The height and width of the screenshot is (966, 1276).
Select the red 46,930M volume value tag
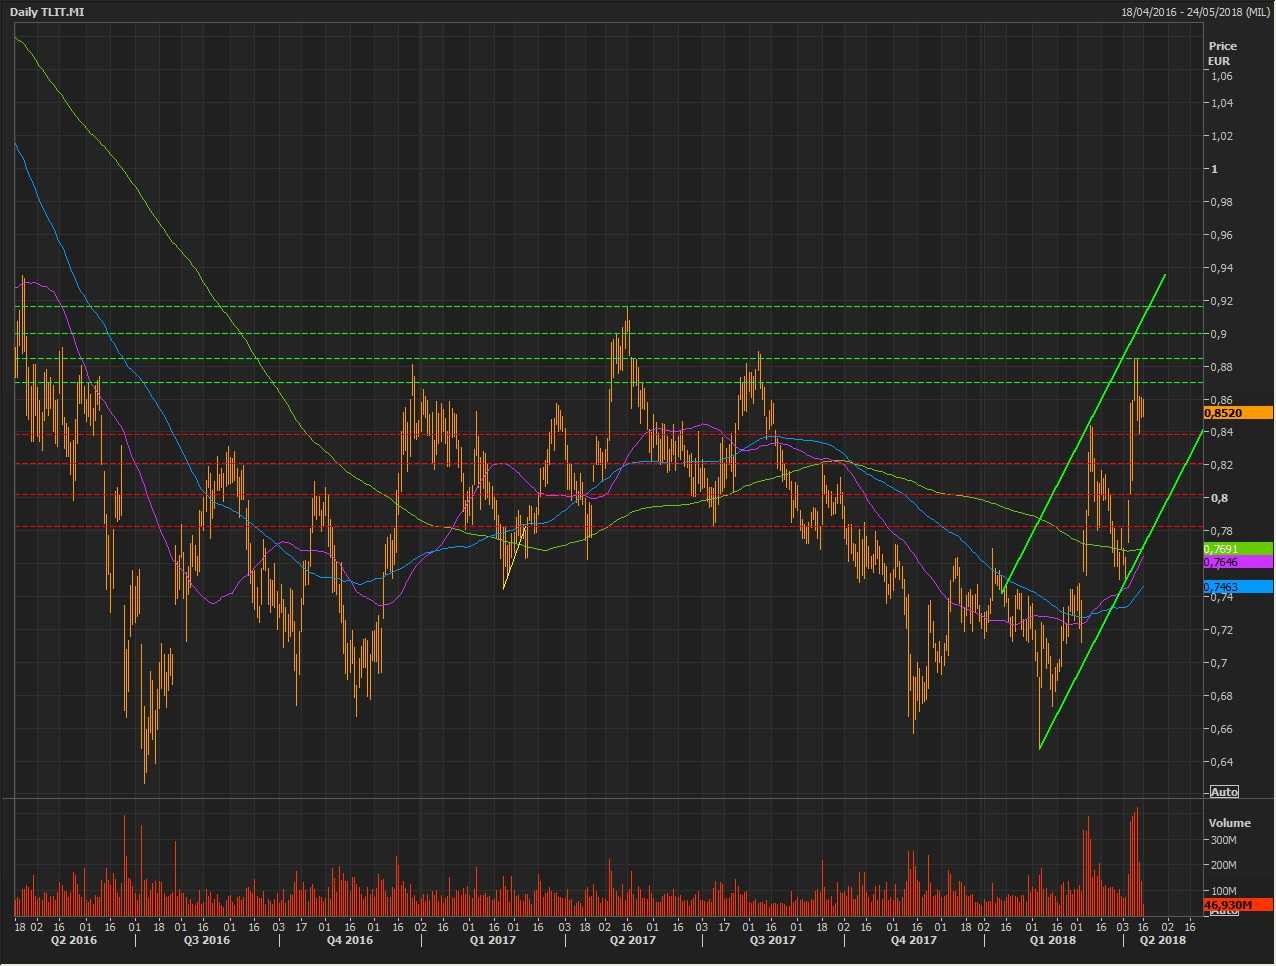[x=1238, y=904]
